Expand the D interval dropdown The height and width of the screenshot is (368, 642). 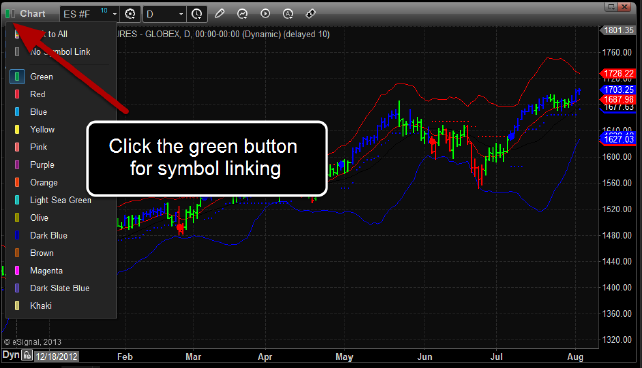click(181, 14)
